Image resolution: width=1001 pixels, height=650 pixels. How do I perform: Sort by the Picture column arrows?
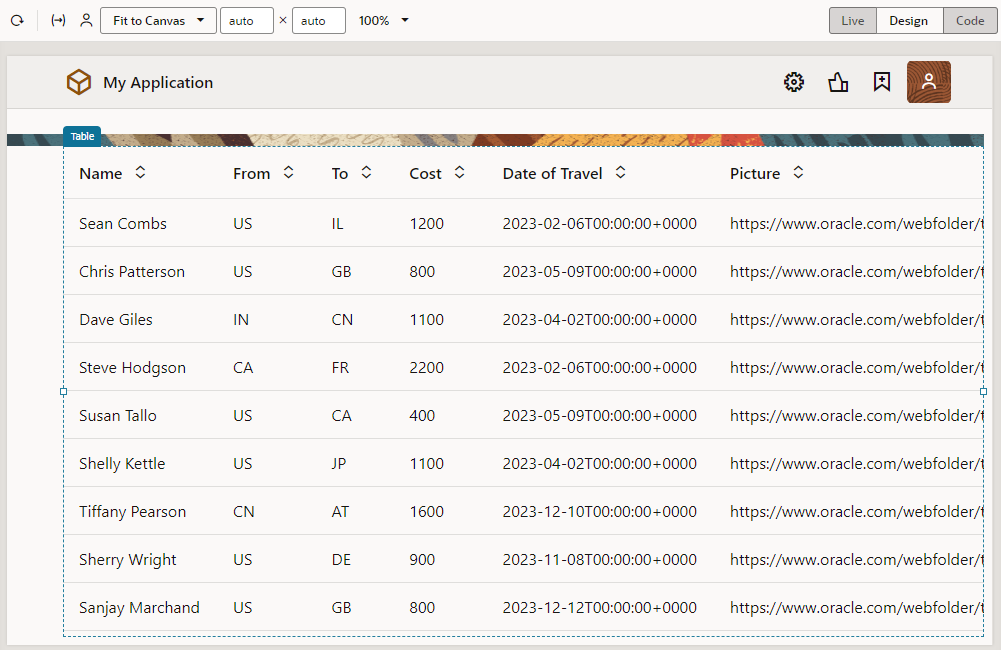[x=798, y=172]
